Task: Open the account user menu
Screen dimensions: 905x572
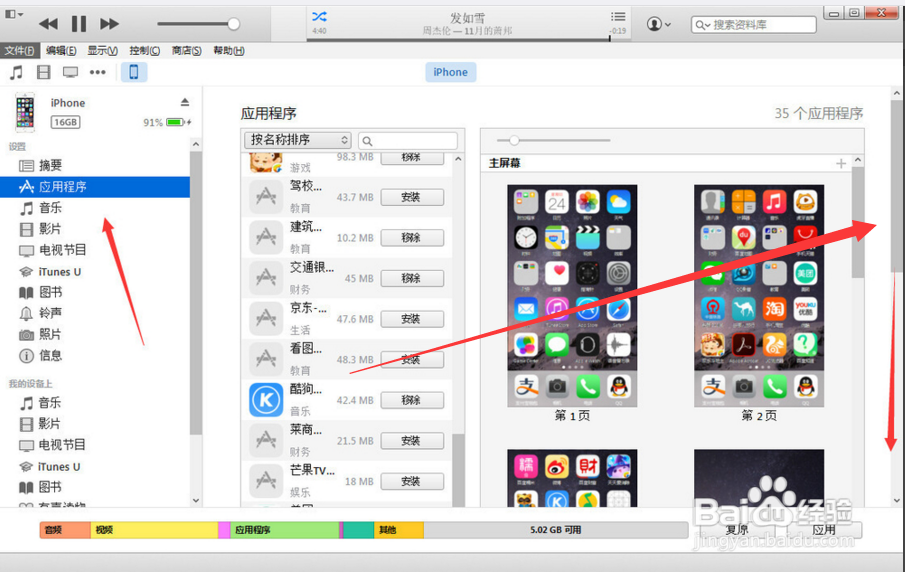Action: [659, 24]
